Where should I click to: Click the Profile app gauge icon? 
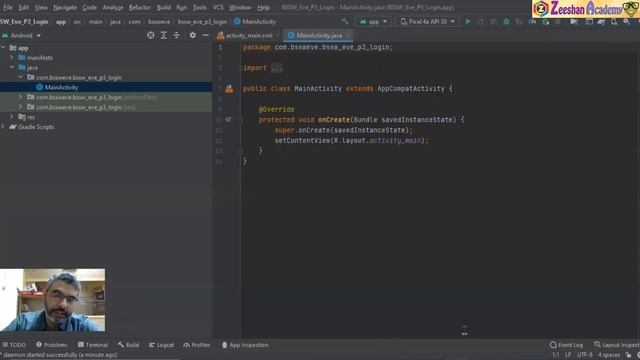pos(532,21)
